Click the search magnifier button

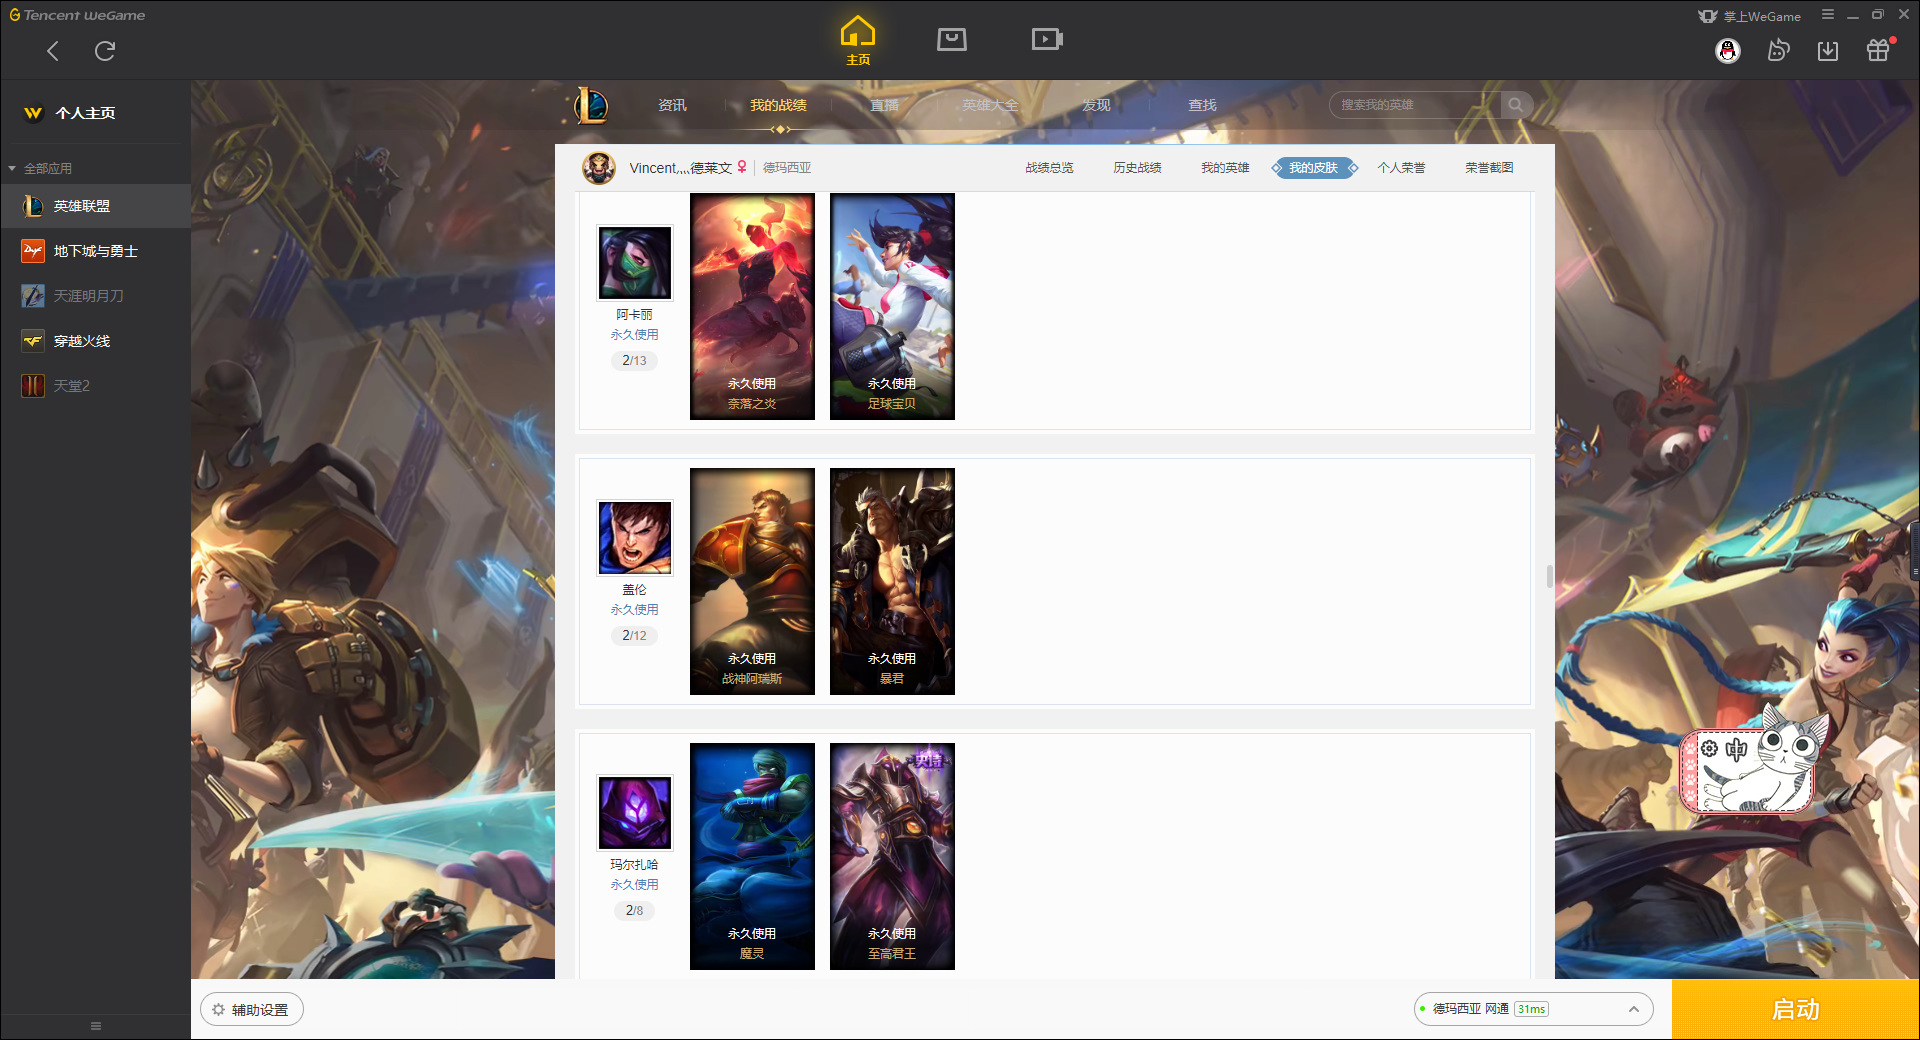coord(1516,105)
